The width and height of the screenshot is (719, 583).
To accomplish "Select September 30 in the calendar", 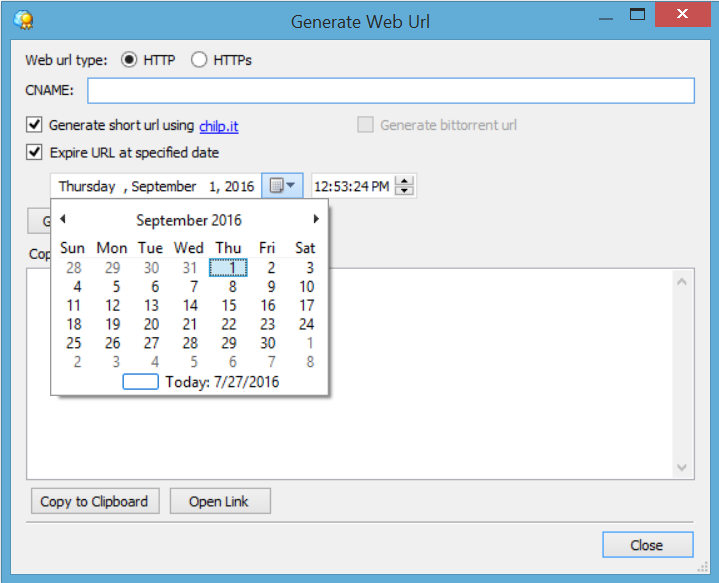I will point(267,343).
